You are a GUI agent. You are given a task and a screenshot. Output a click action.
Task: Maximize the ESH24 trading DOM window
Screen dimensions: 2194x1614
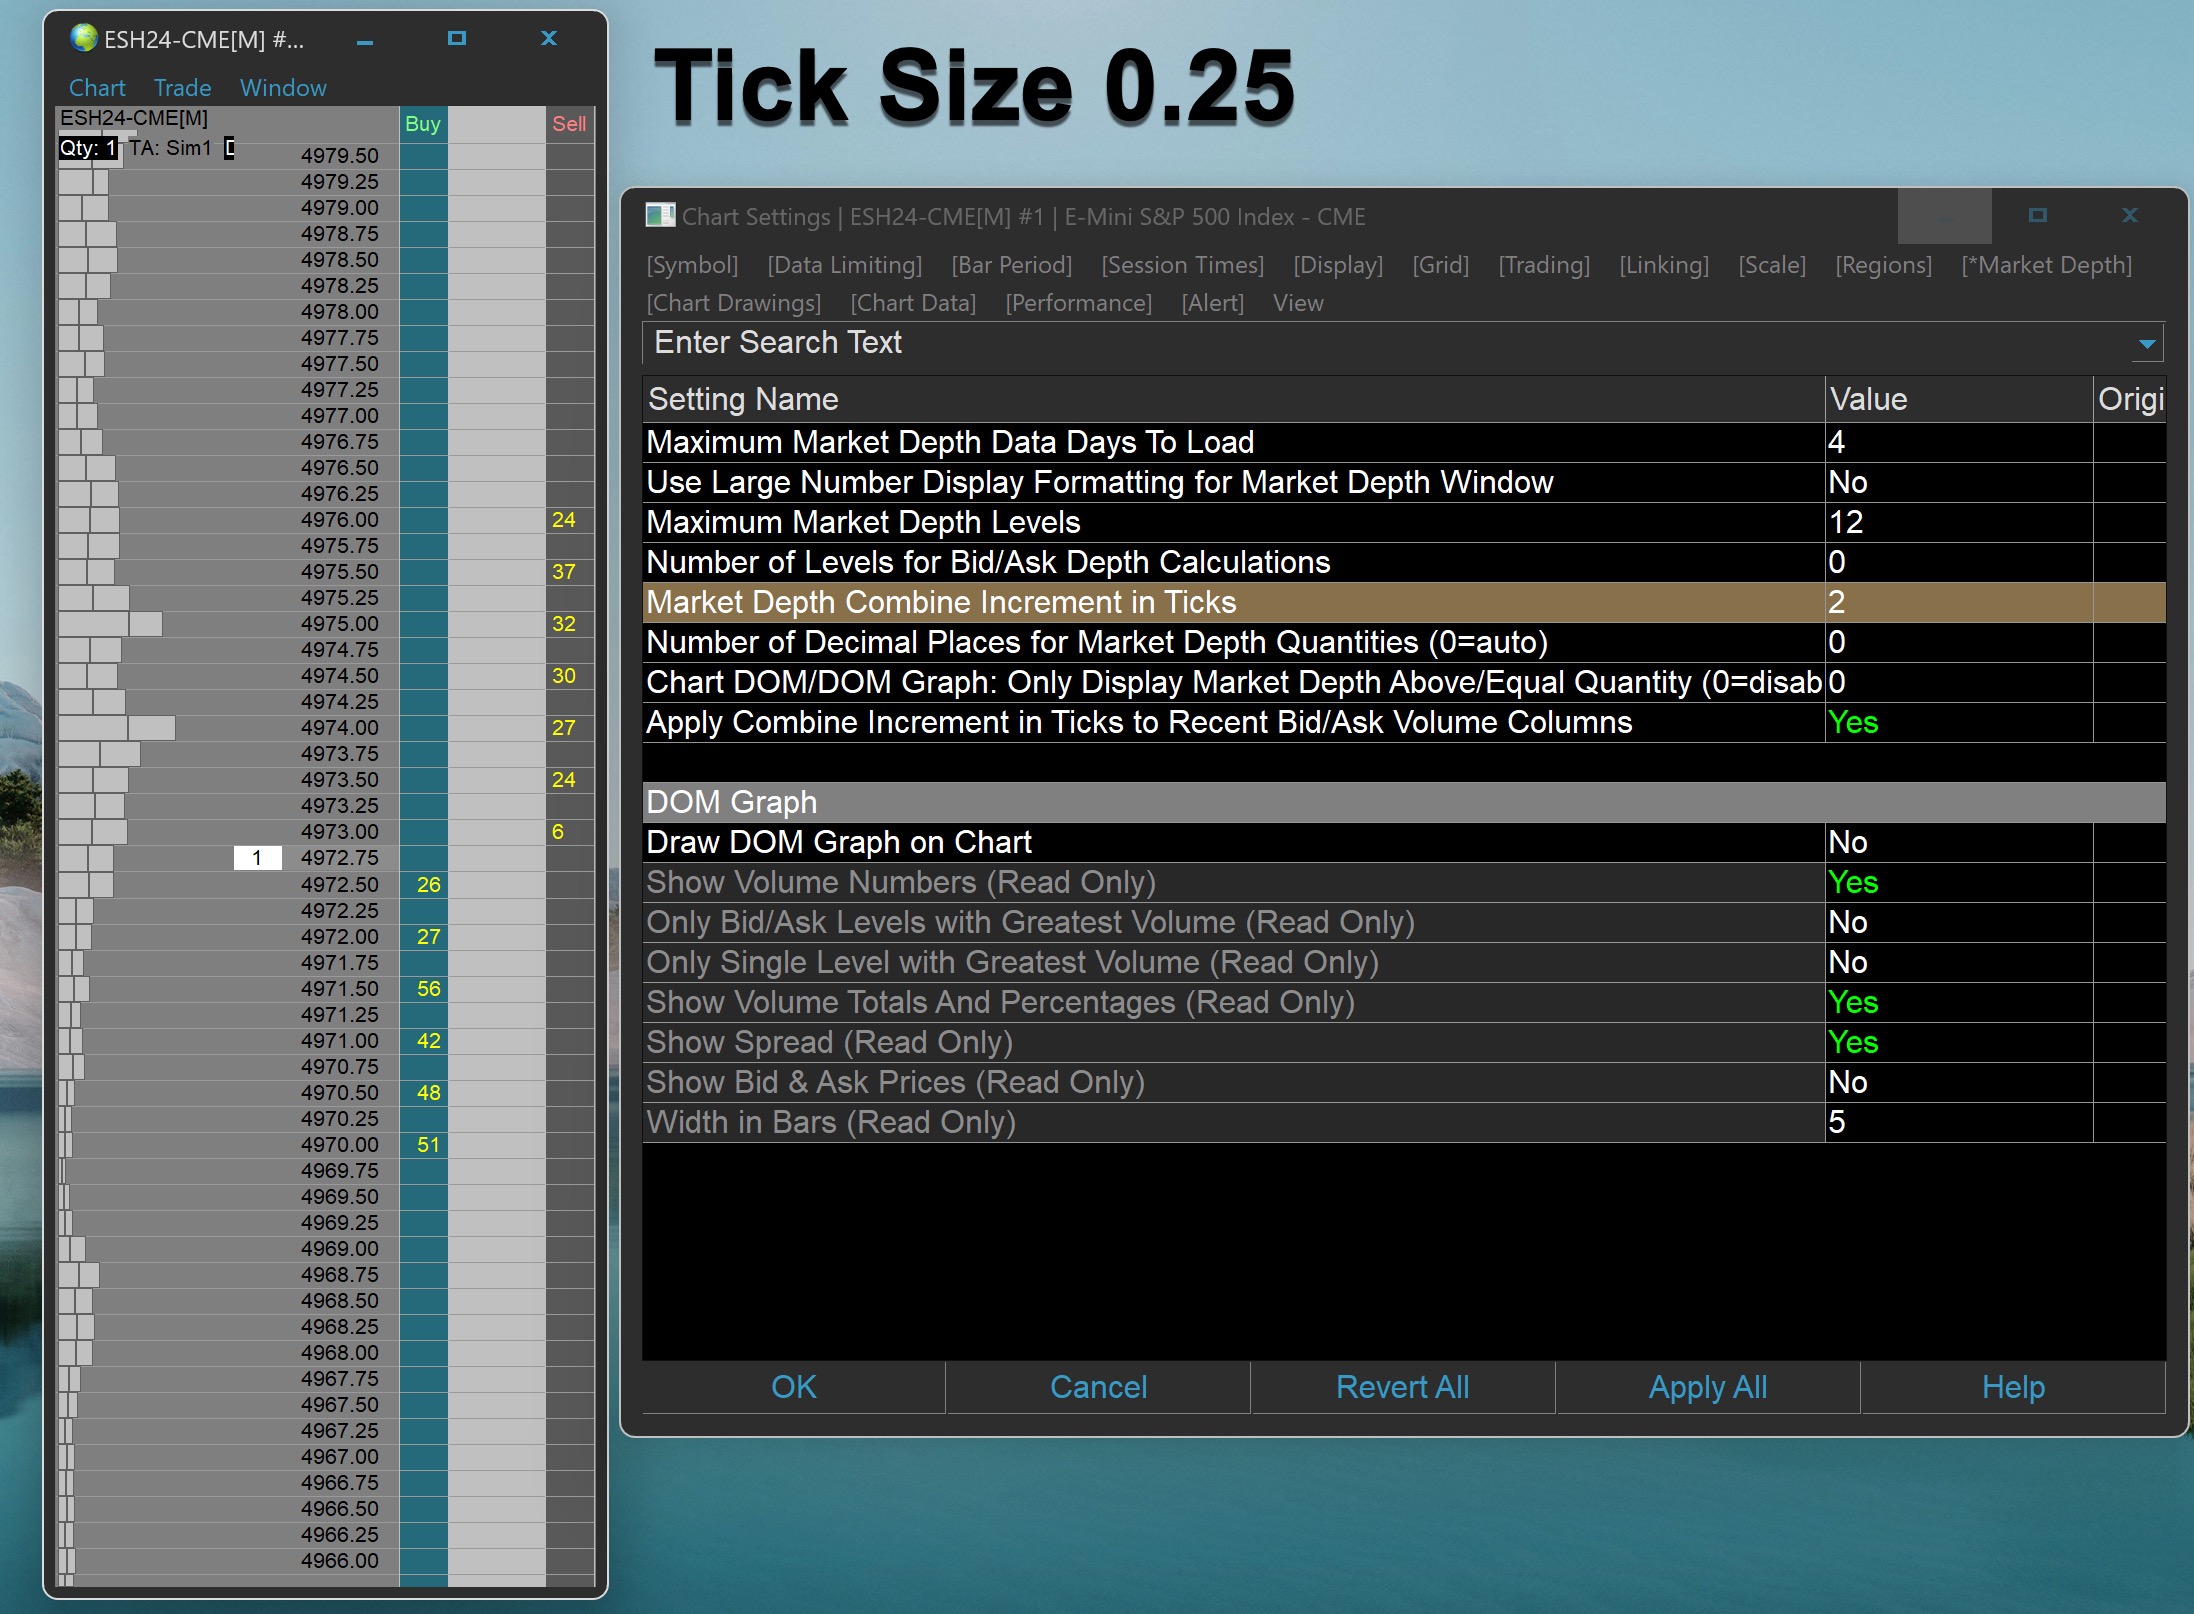coord(457,39)
